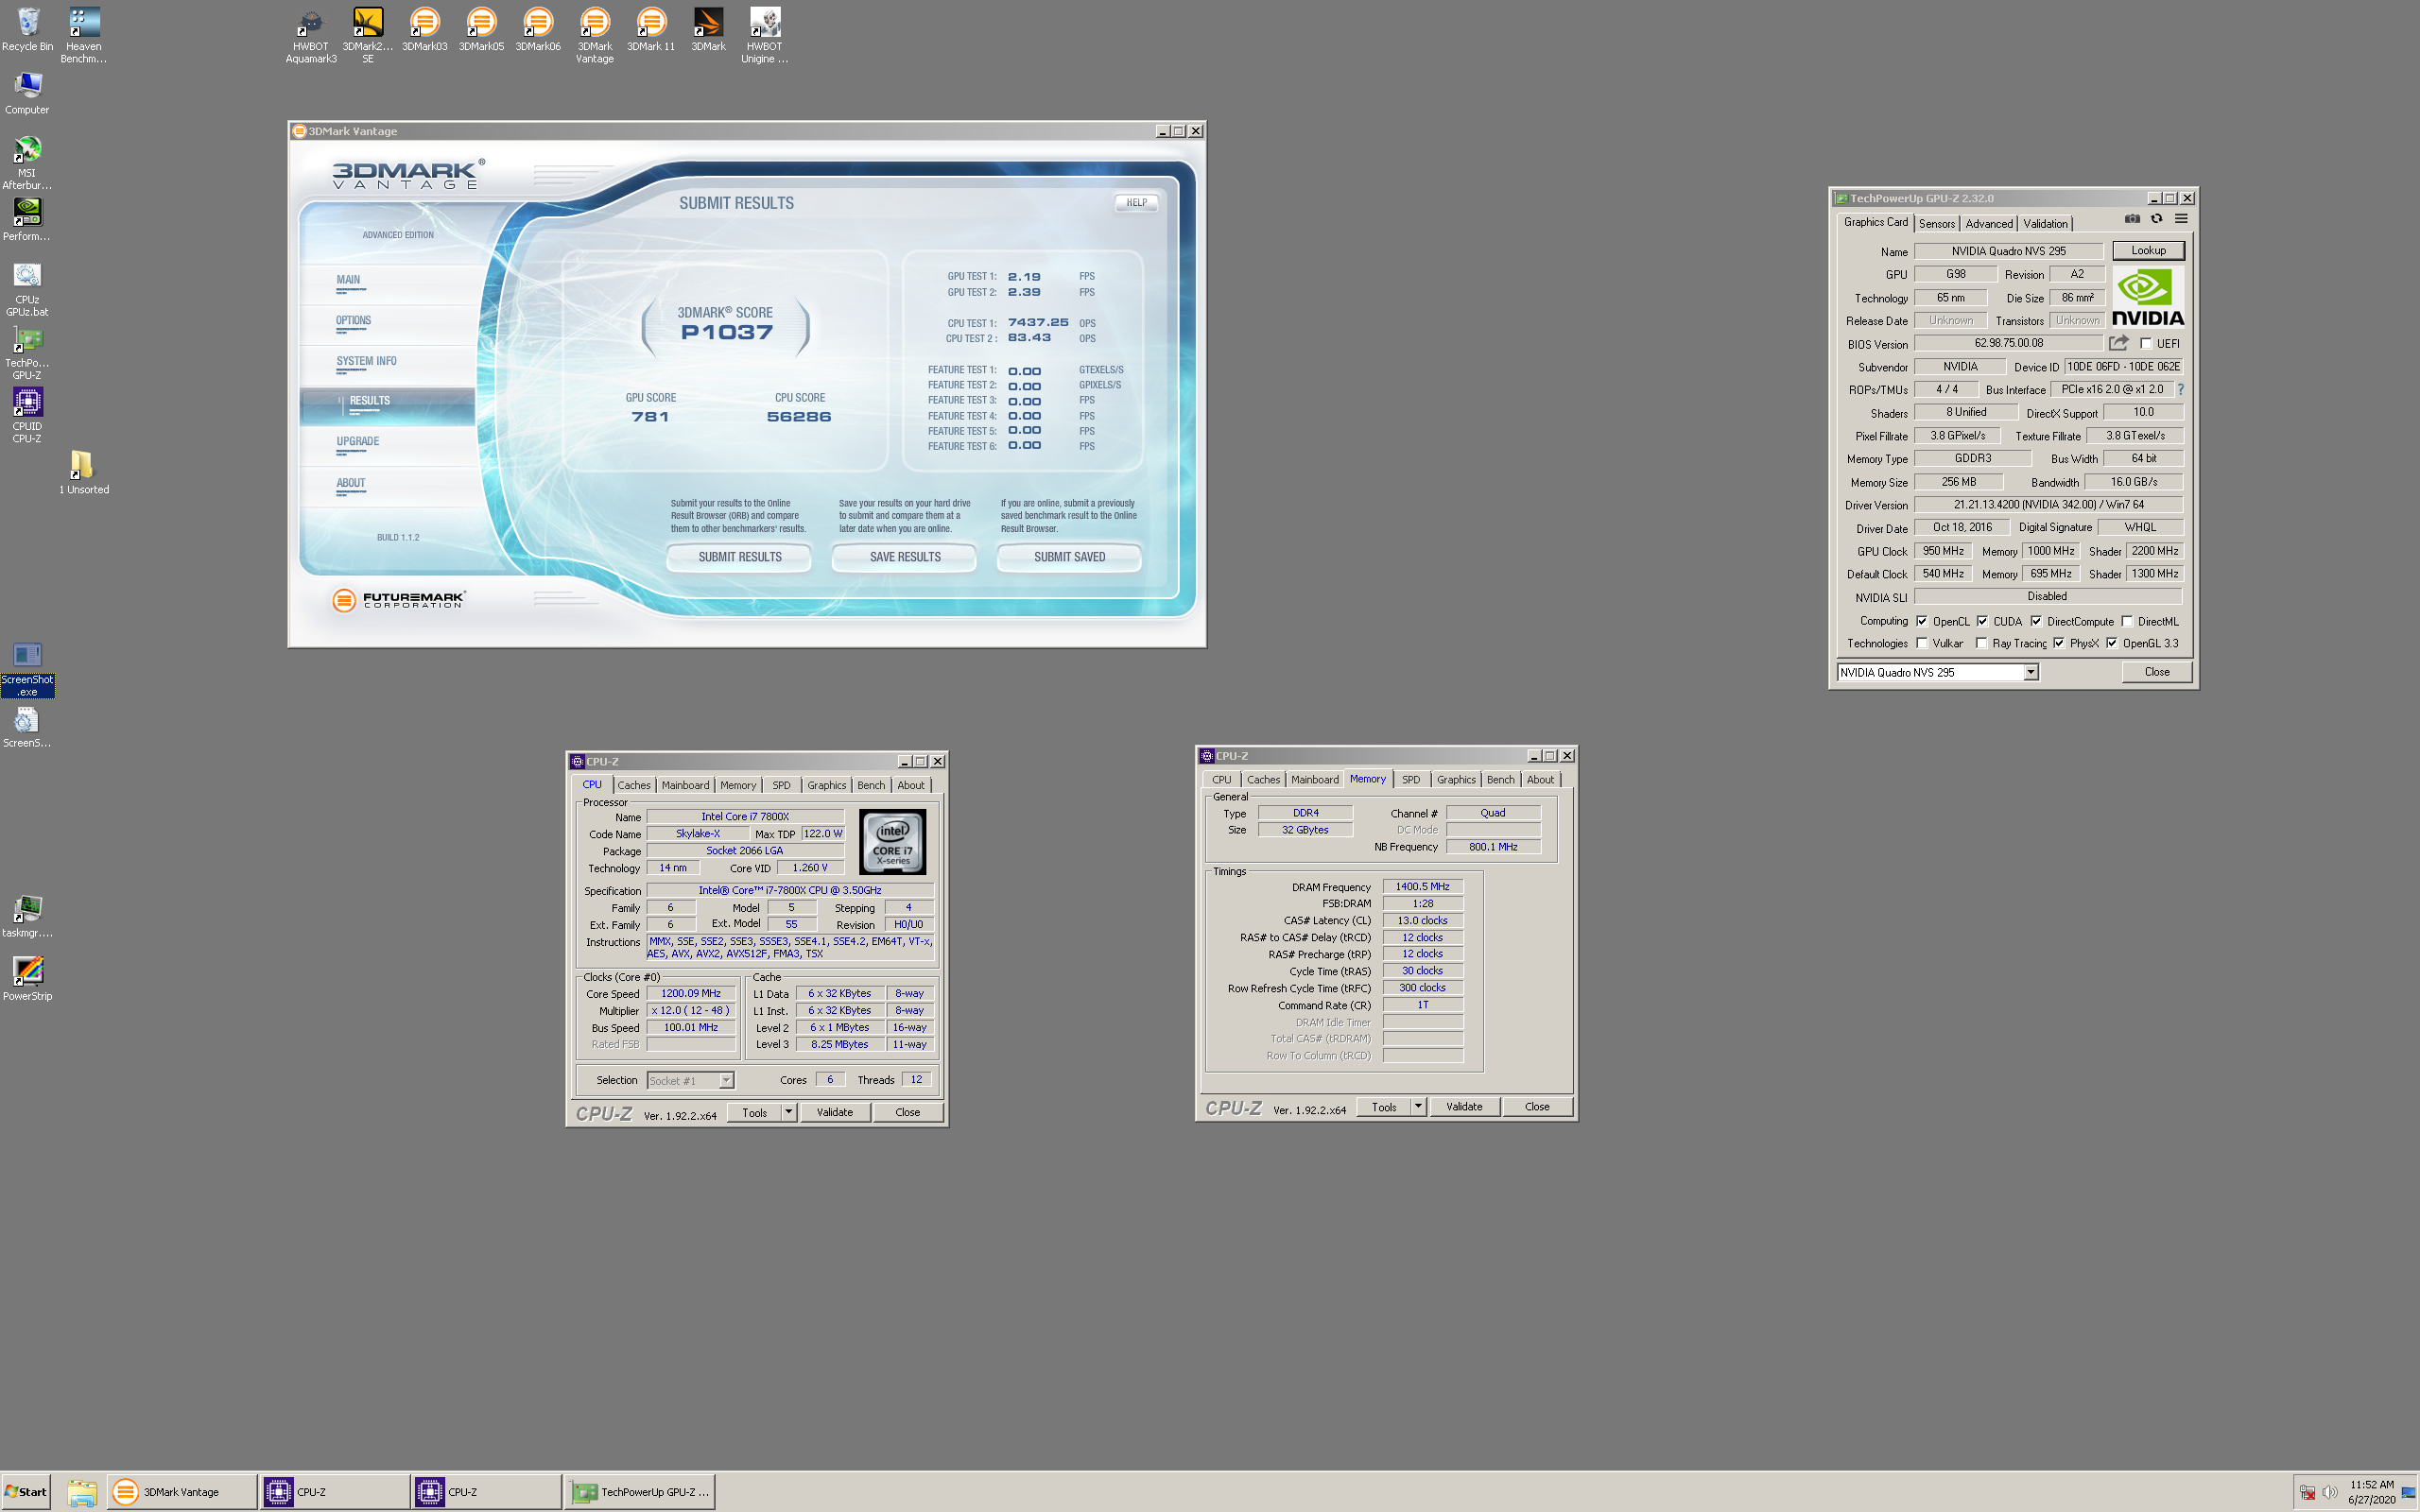Launch 3DMark05 desktop shortcut
The width and height of the screenshot is (2420, 1512).
[481, 30]
